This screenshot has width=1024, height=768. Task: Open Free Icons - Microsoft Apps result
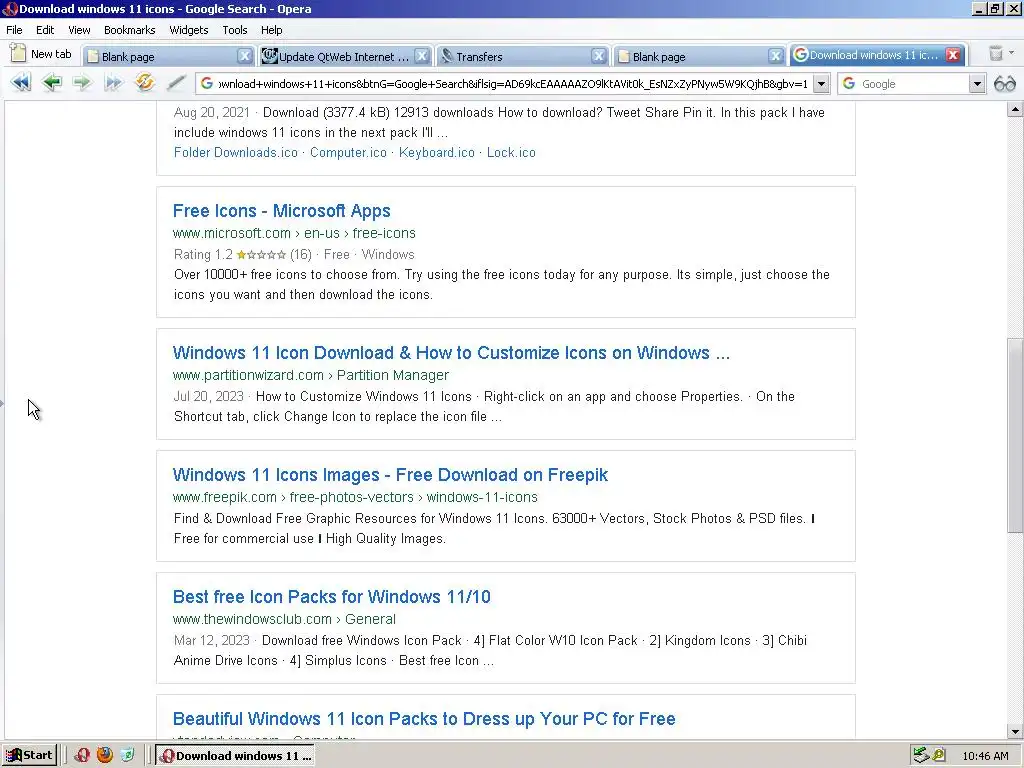pos(281,211)
